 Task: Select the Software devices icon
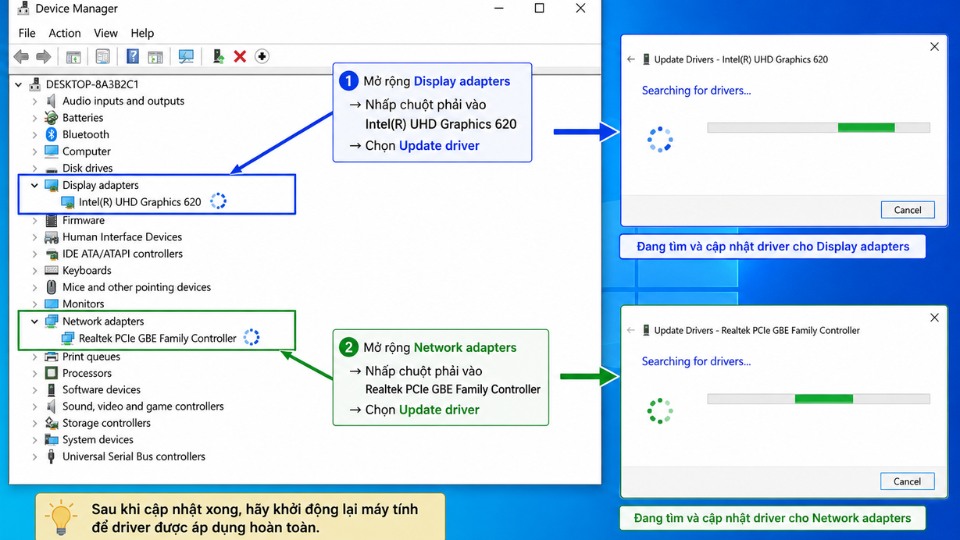pos(51,389)
